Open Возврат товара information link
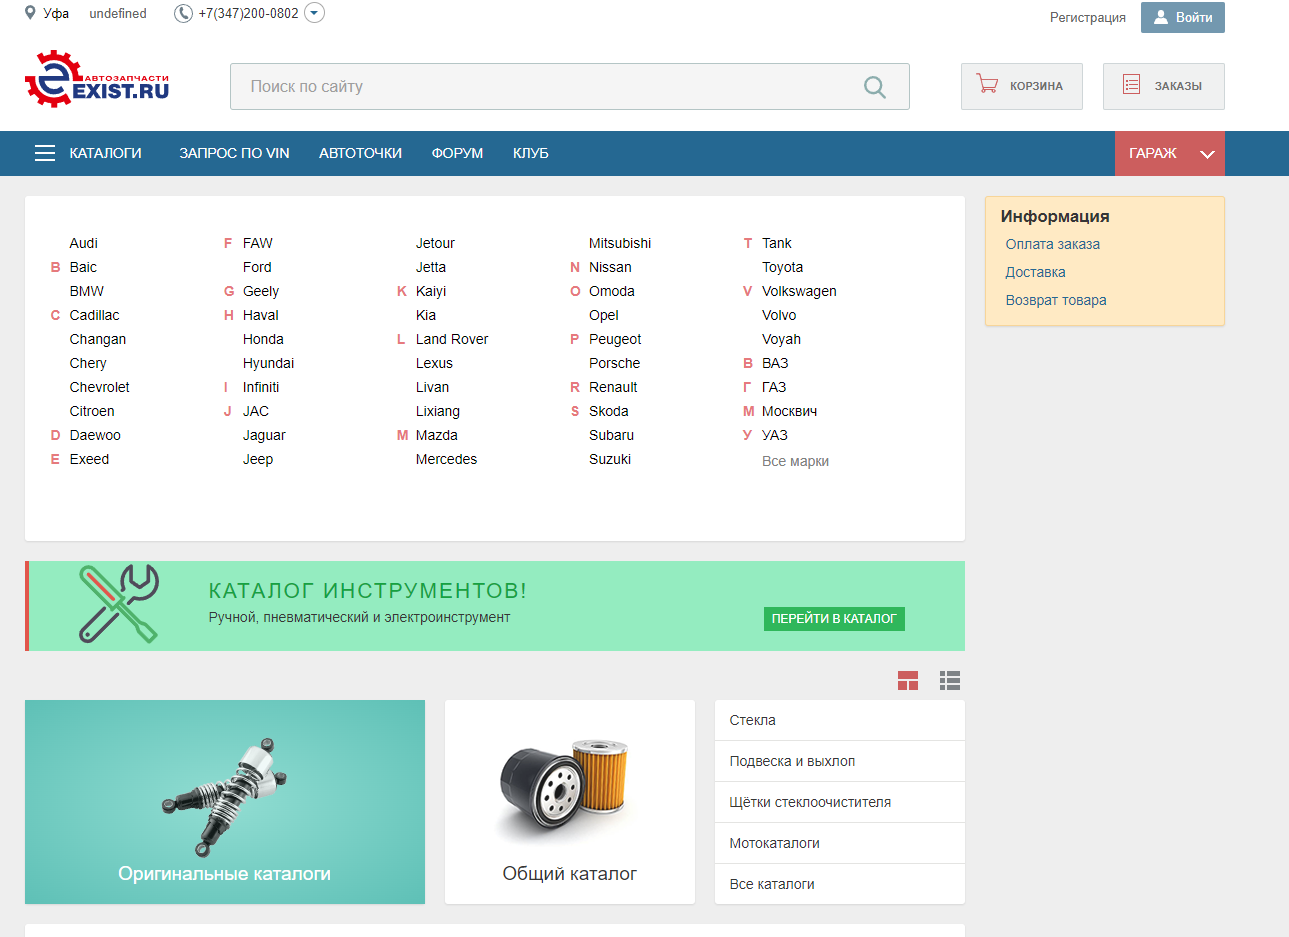Viewport: 1289px width, 937px height. click(1056, 300)
